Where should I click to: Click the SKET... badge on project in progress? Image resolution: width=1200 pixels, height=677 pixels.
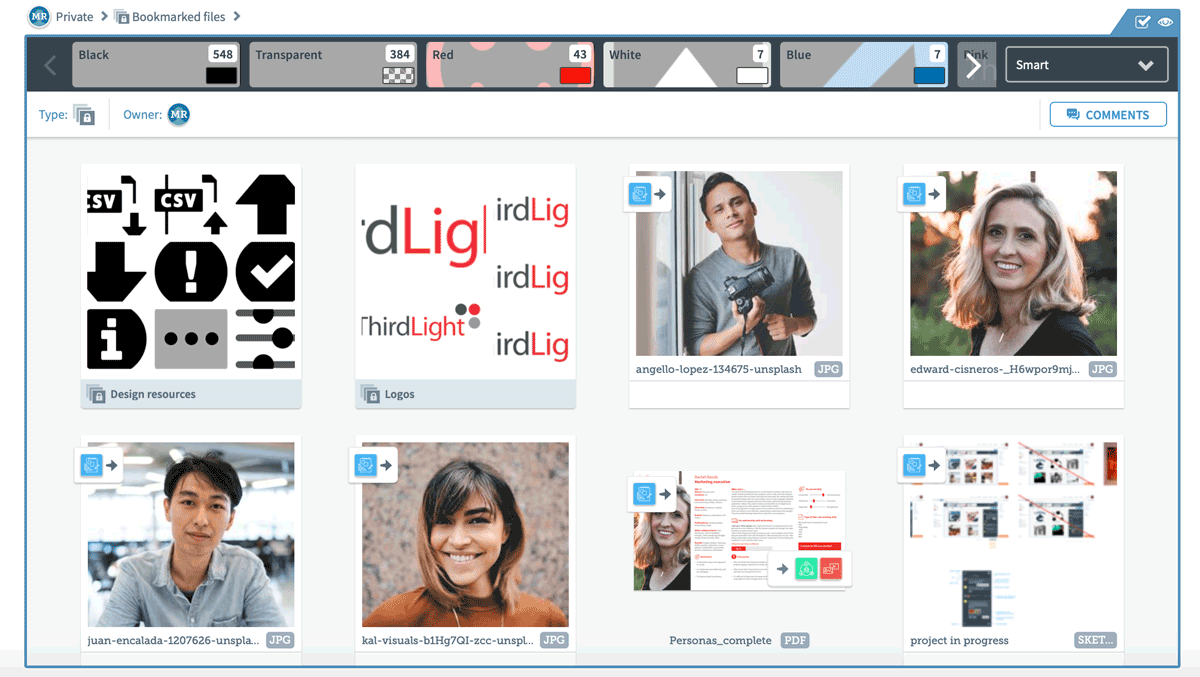tap(1096, 640)
